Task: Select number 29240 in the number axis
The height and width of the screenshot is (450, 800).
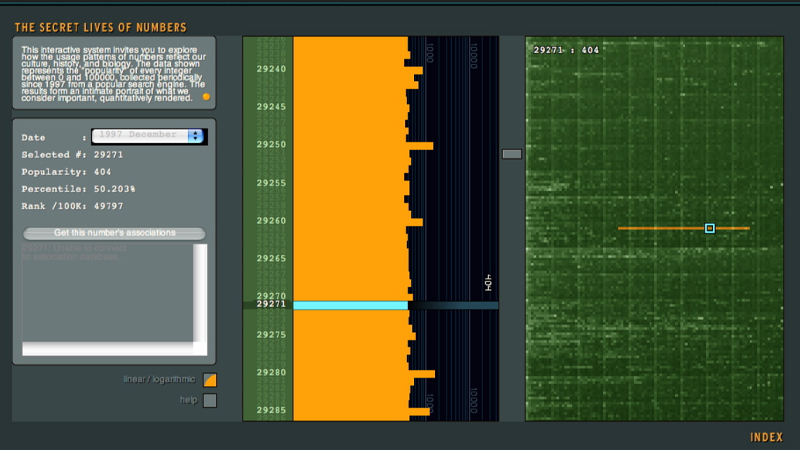Action: coord(271,69)
